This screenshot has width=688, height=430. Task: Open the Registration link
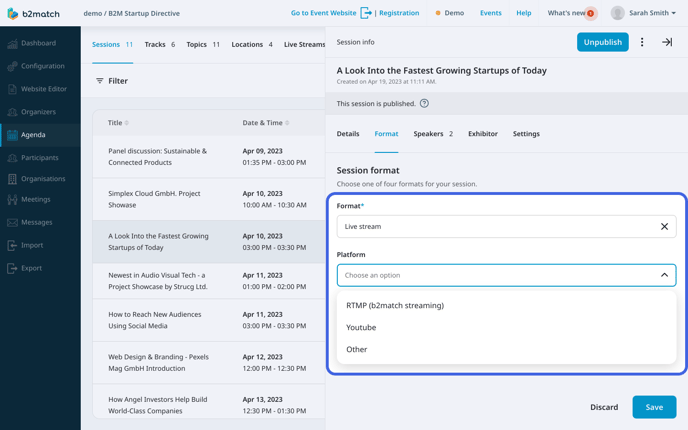tap(399, 13)
